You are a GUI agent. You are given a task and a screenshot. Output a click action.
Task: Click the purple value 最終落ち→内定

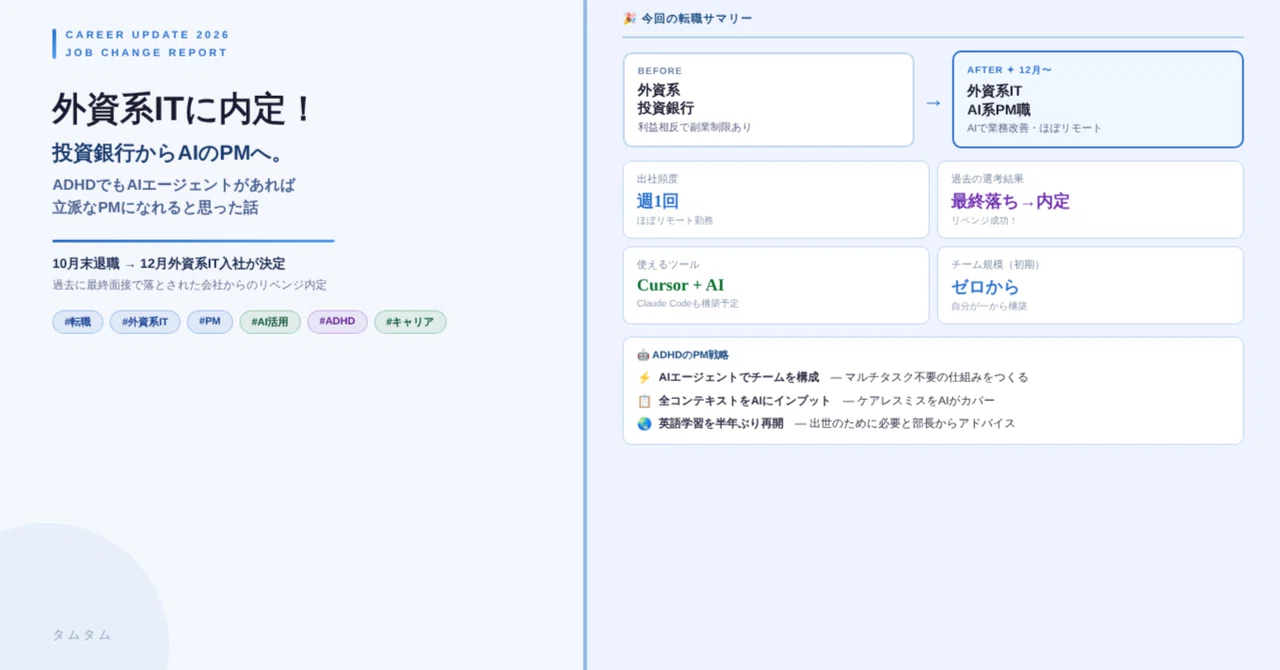coord(1010,201)
